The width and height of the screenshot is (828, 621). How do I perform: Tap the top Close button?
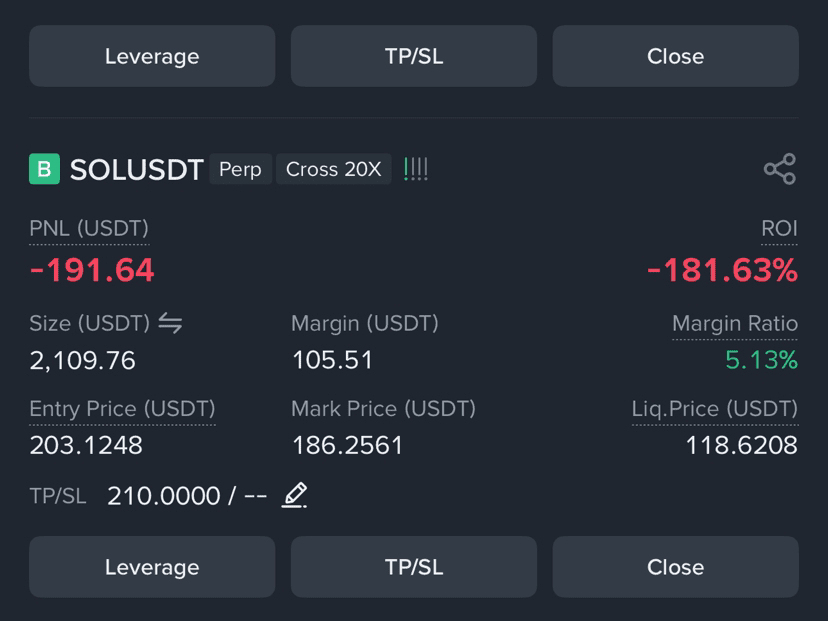point(675,56)
